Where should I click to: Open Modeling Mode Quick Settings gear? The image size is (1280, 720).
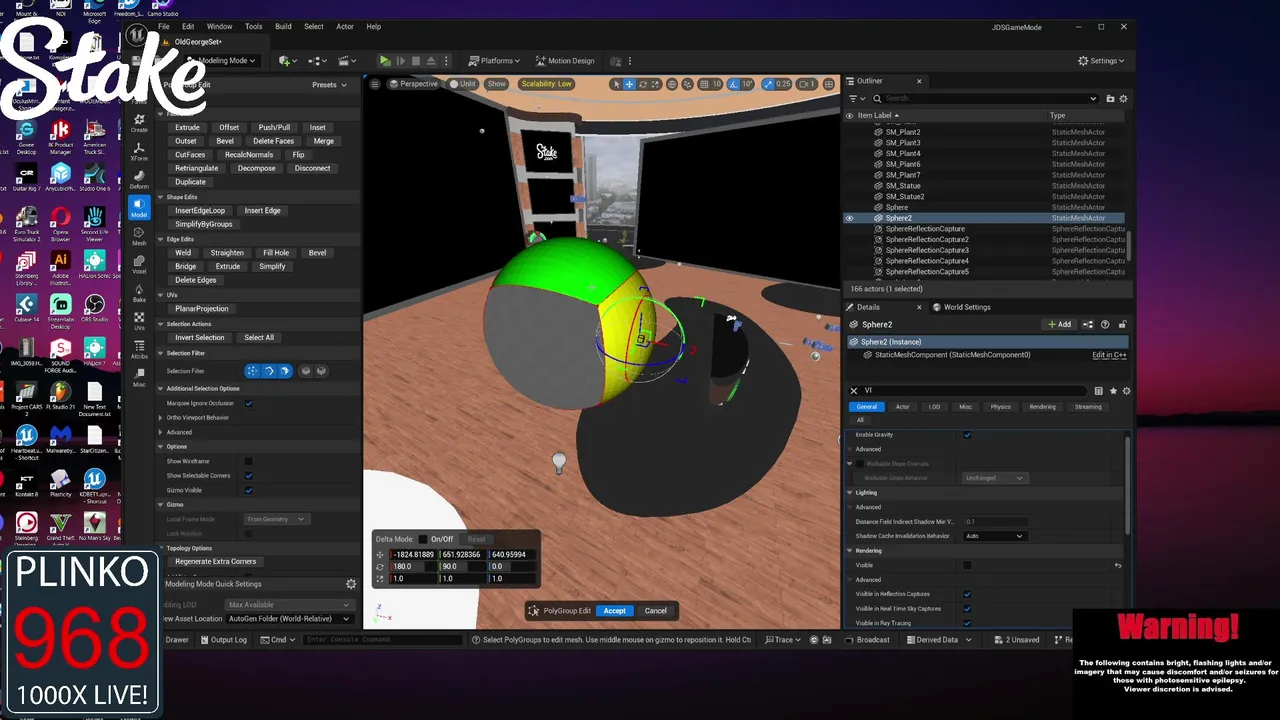[x=351, y=584]
